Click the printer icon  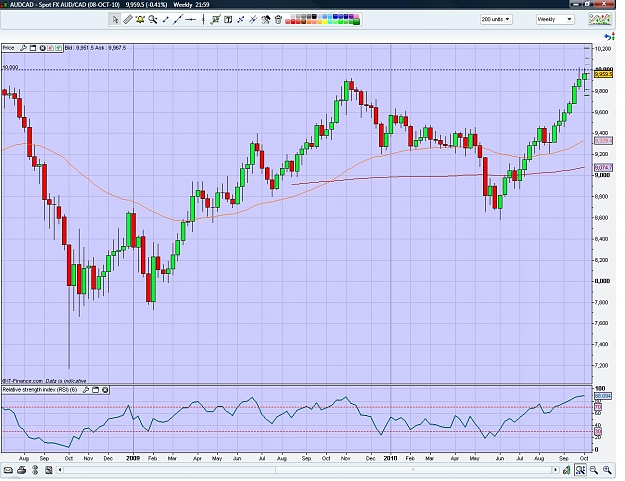pos(22,470)
